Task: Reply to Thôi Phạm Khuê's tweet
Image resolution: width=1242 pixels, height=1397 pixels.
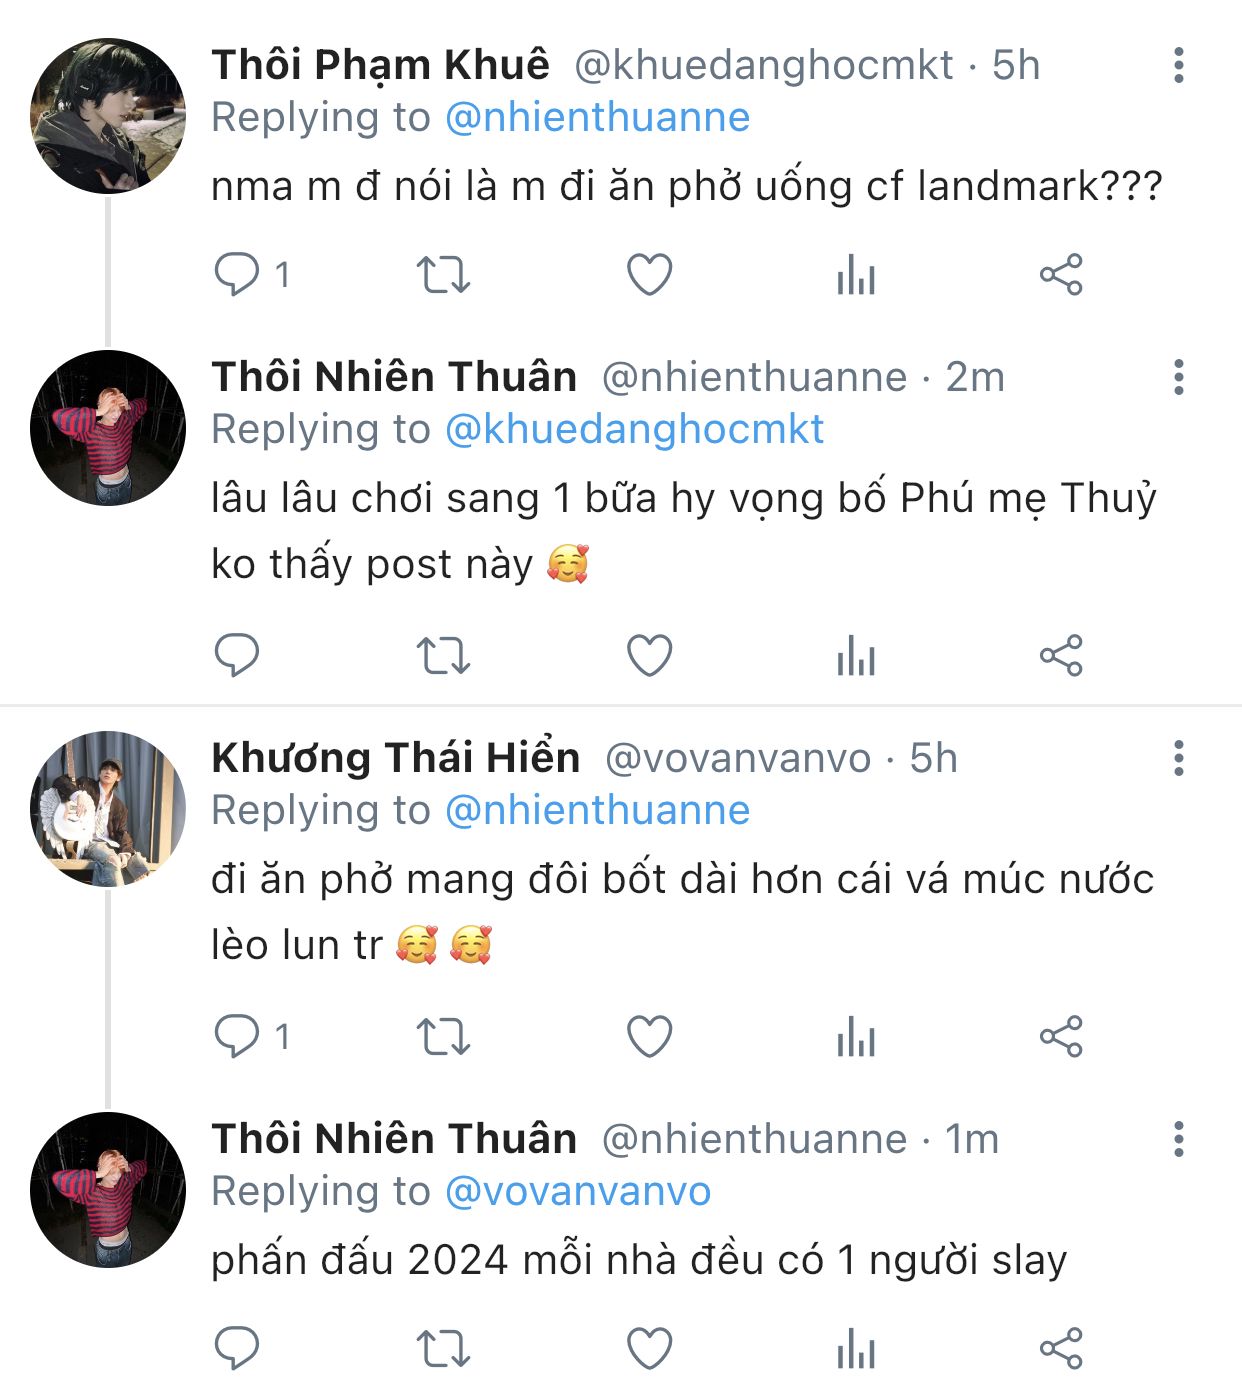Action: tap(237, 274)
